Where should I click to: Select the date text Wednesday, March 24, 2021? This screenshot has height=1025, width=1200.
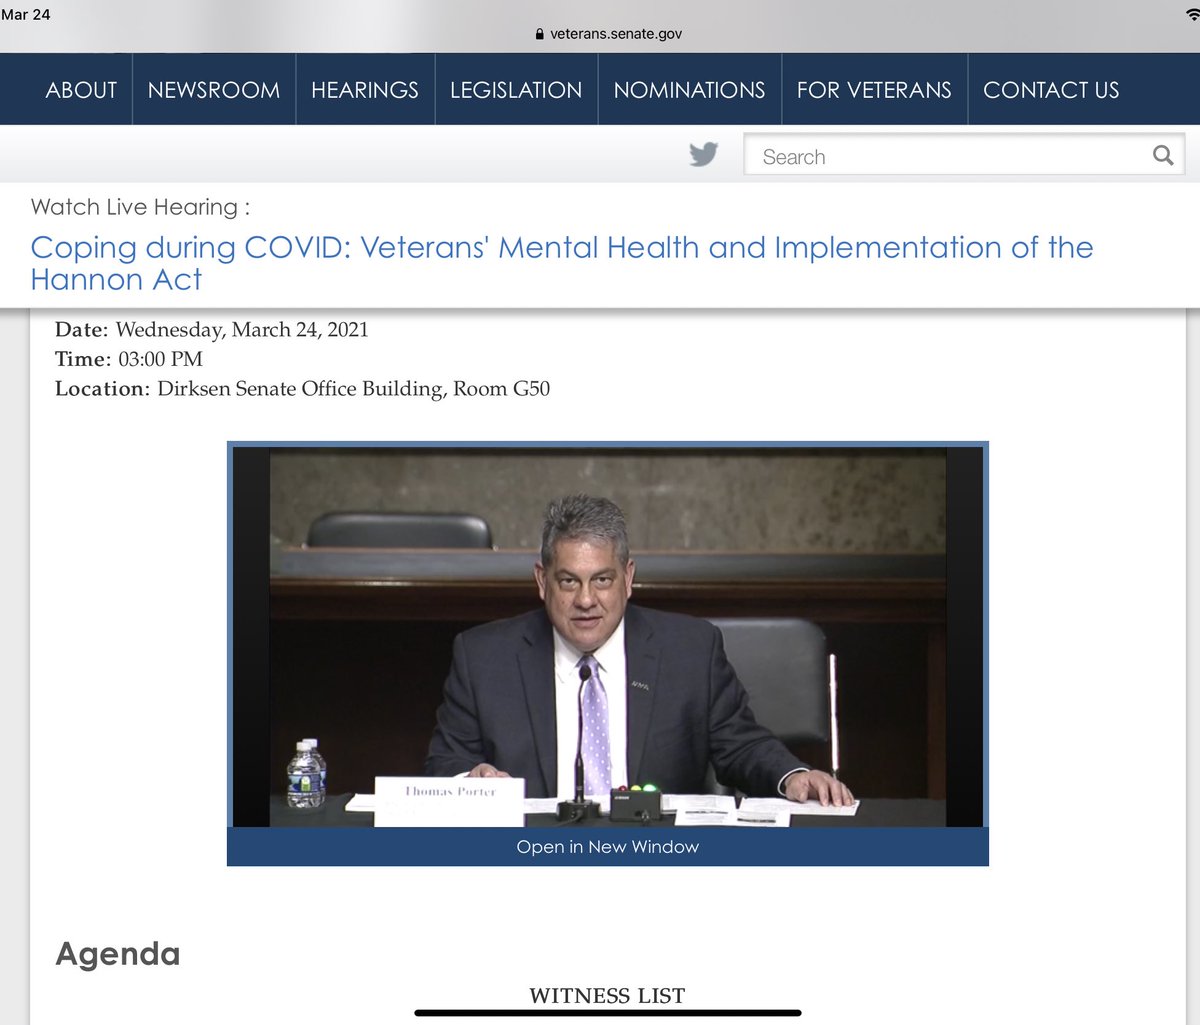pyautogui.click(x=242, y=330)
